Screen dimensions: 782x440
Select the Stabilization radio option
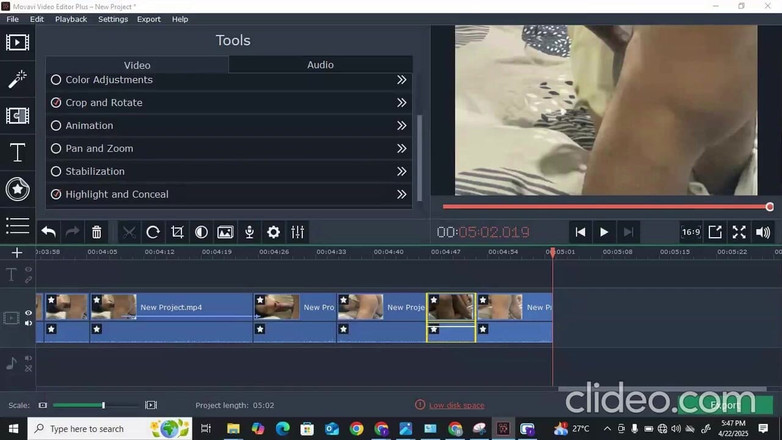click(x=56, y=171)
